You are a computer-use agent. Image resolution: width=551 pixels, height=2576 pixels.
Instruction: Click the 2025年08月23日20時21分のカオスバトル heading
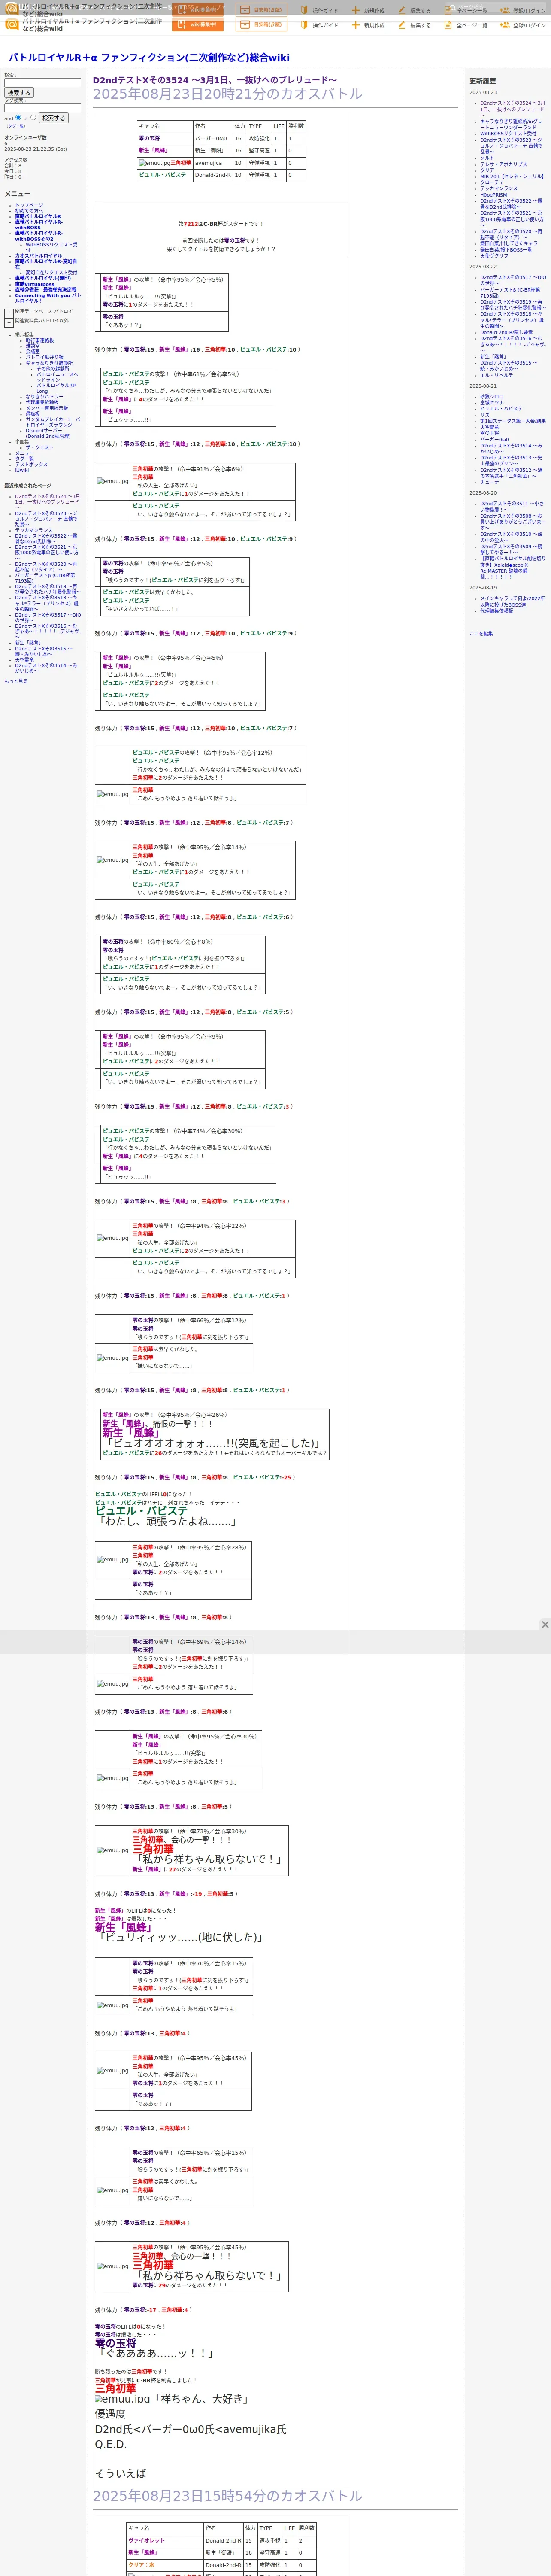click(x=228, y=94)
